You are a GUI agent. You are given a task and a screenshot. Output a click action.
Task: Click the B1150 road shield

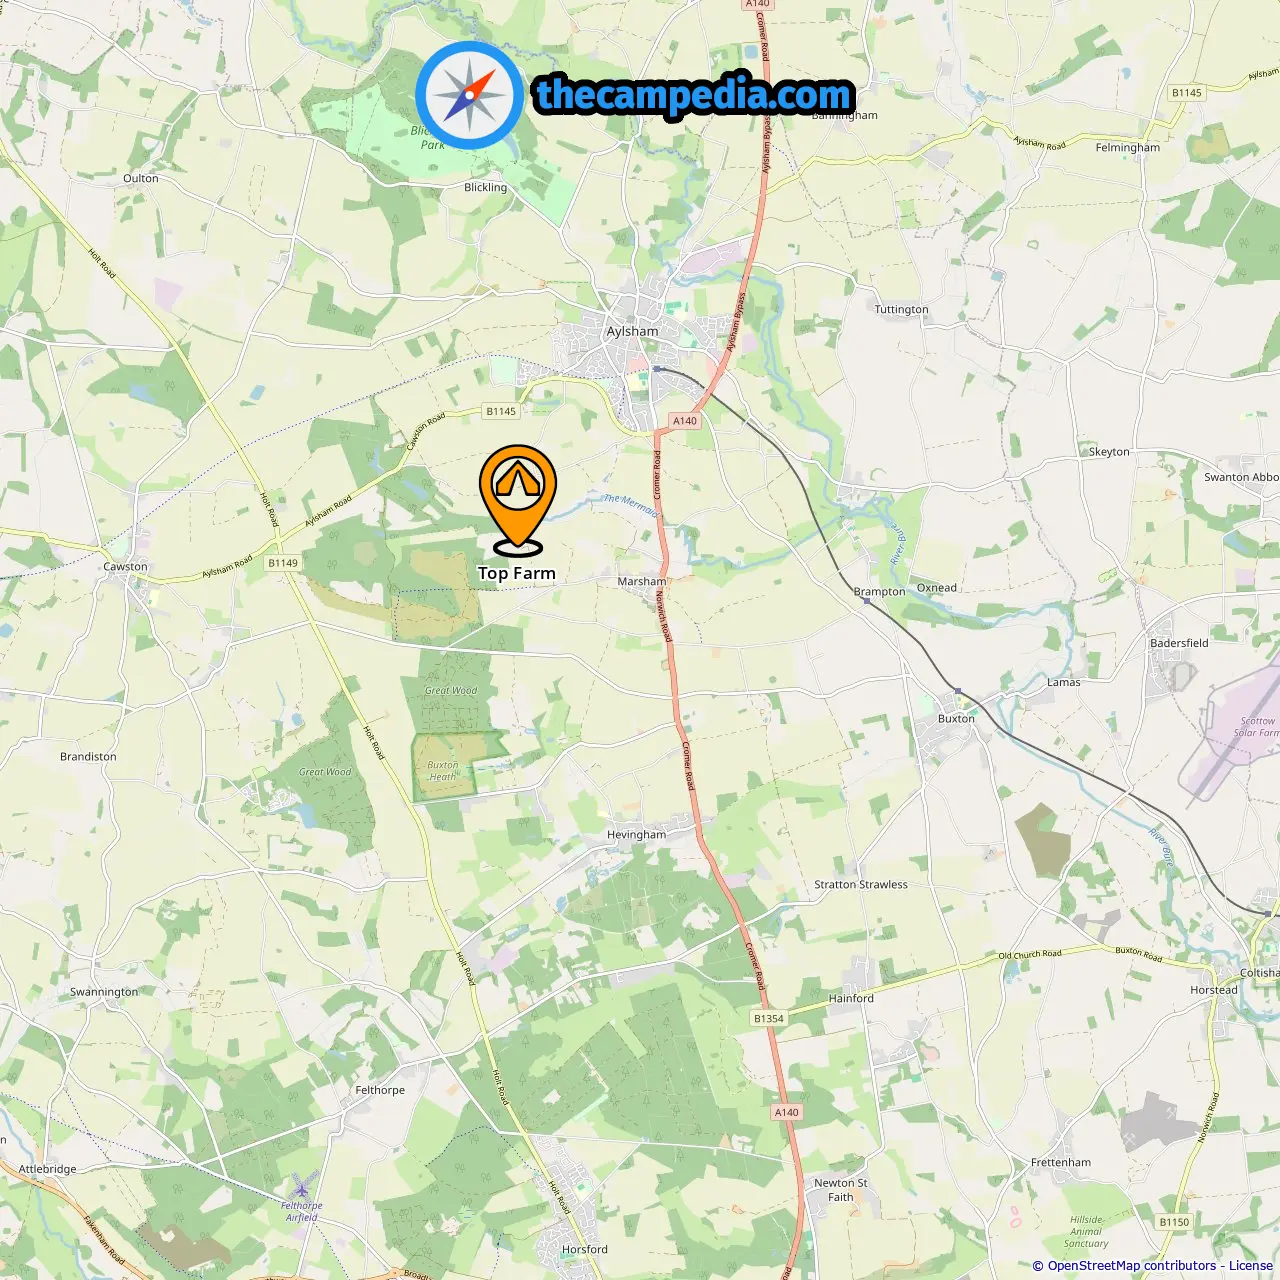point(1174,1222)
